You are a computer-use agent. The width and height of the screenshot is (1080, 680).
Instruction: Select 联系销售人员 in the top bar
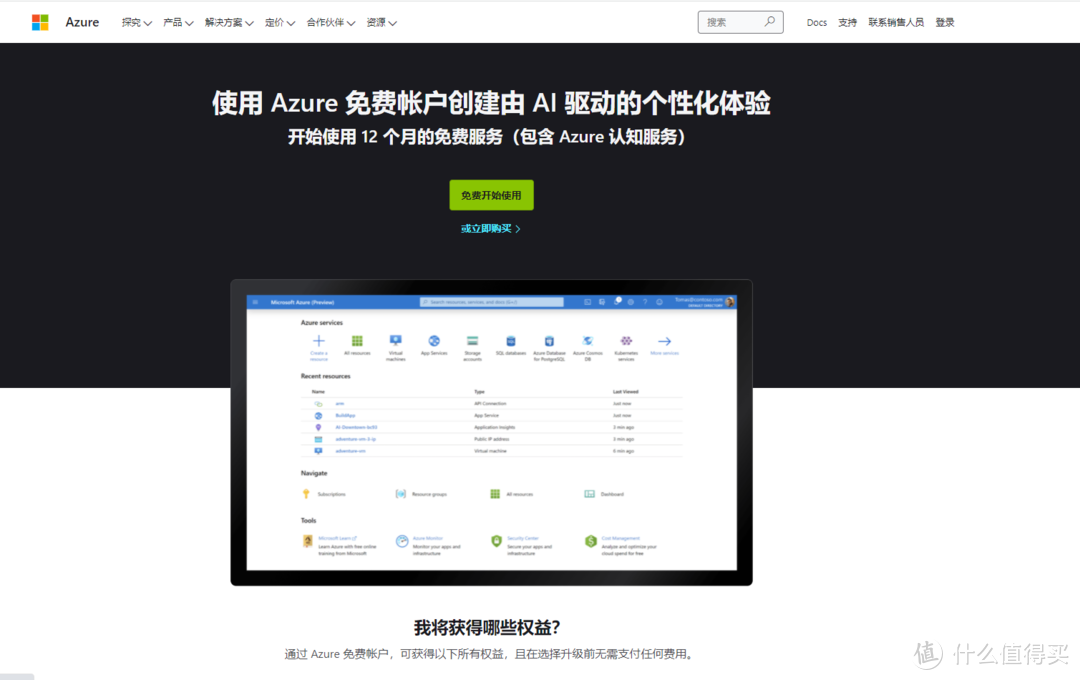coord(897,22)
